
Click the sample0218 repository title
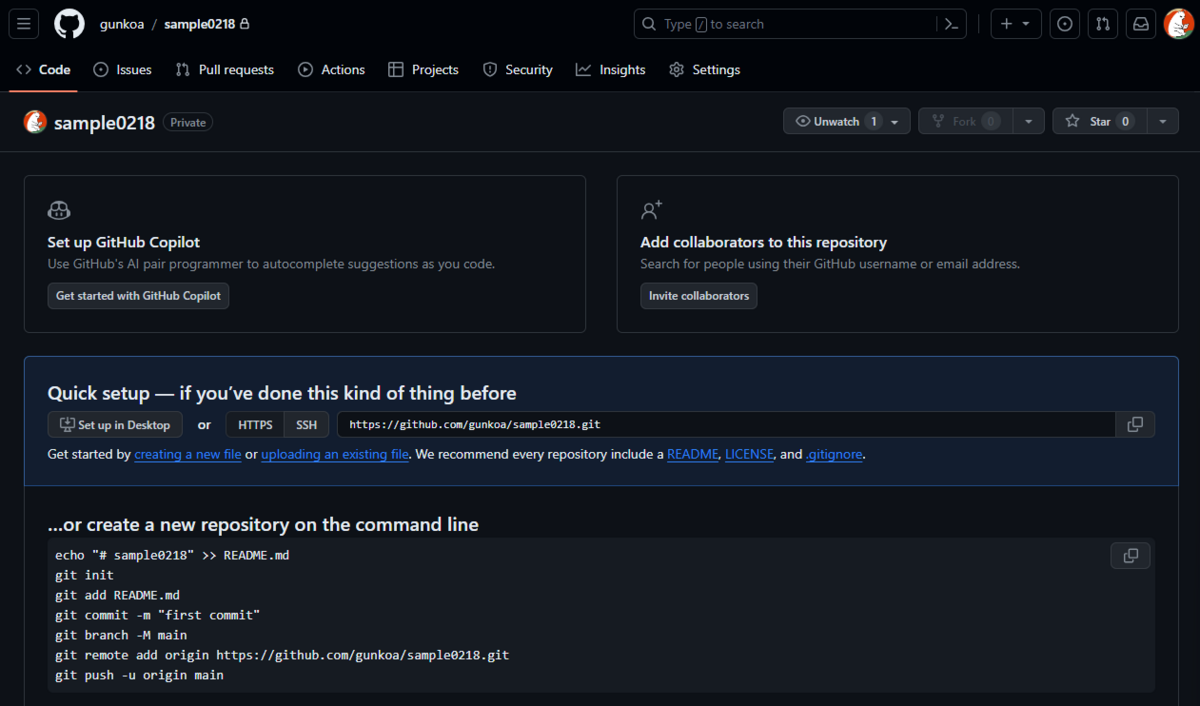[104, 122]
